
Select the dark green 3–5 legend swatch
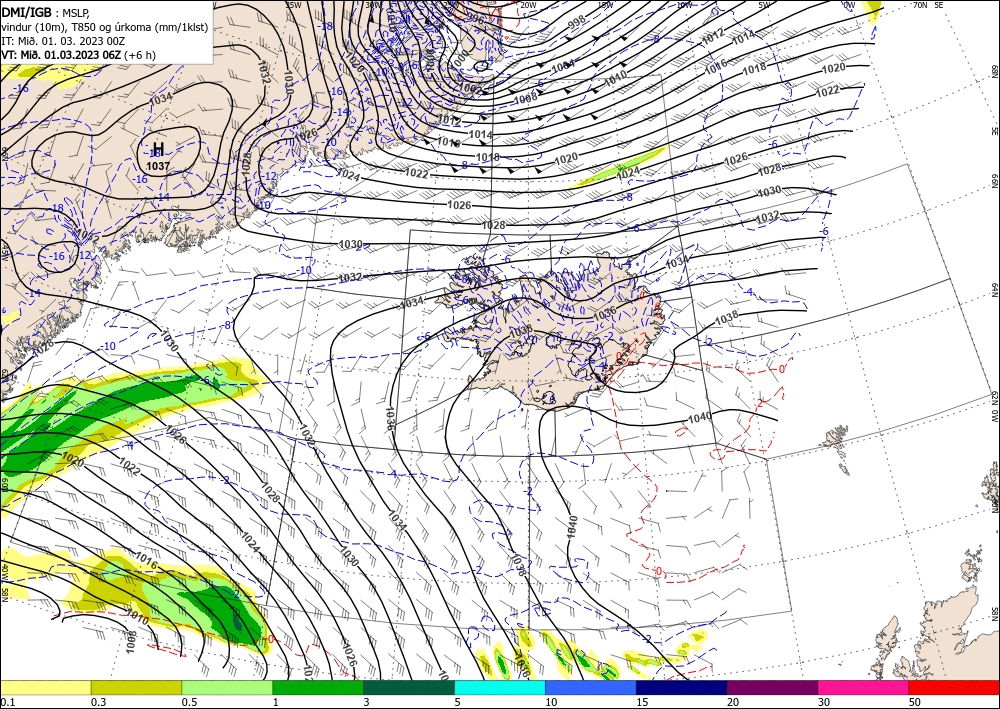click(409, 687)
